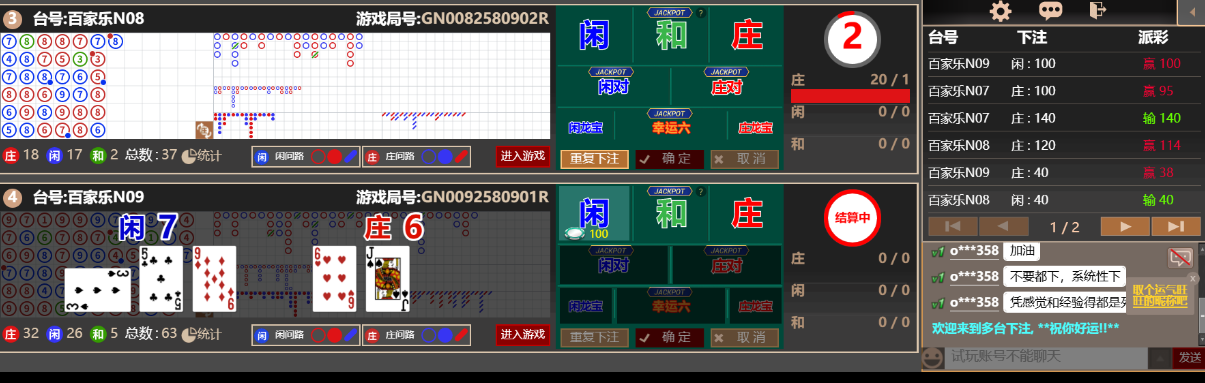This screenshot has width=1205, height=383.
Task: Click the logout door icon
Action: click(x=1098, y=11)
